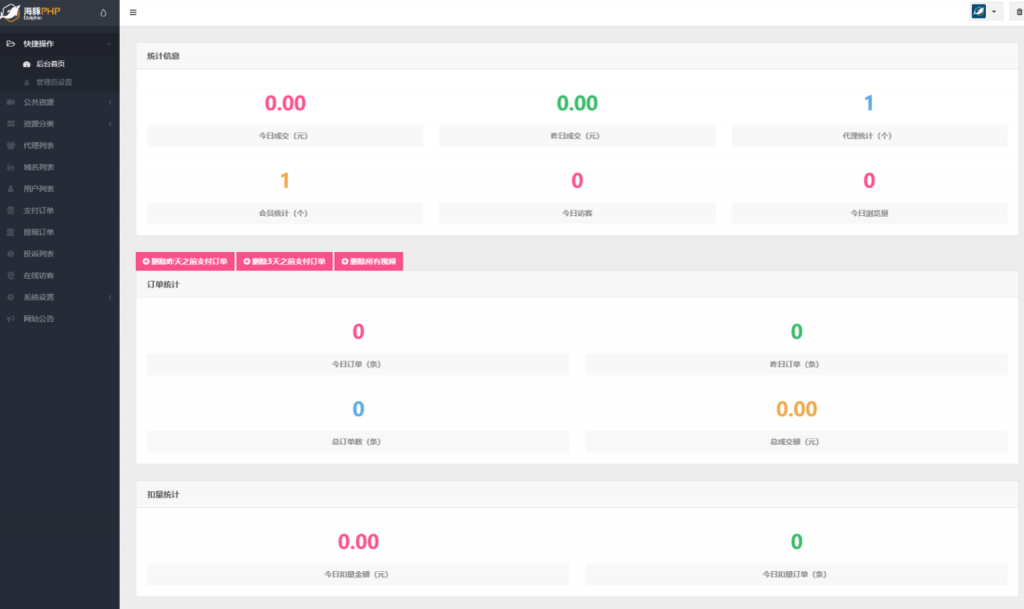Click the dashboard icon next to 后台首页
This screenshot has height=609, width=1024.
tap(27, 64)
